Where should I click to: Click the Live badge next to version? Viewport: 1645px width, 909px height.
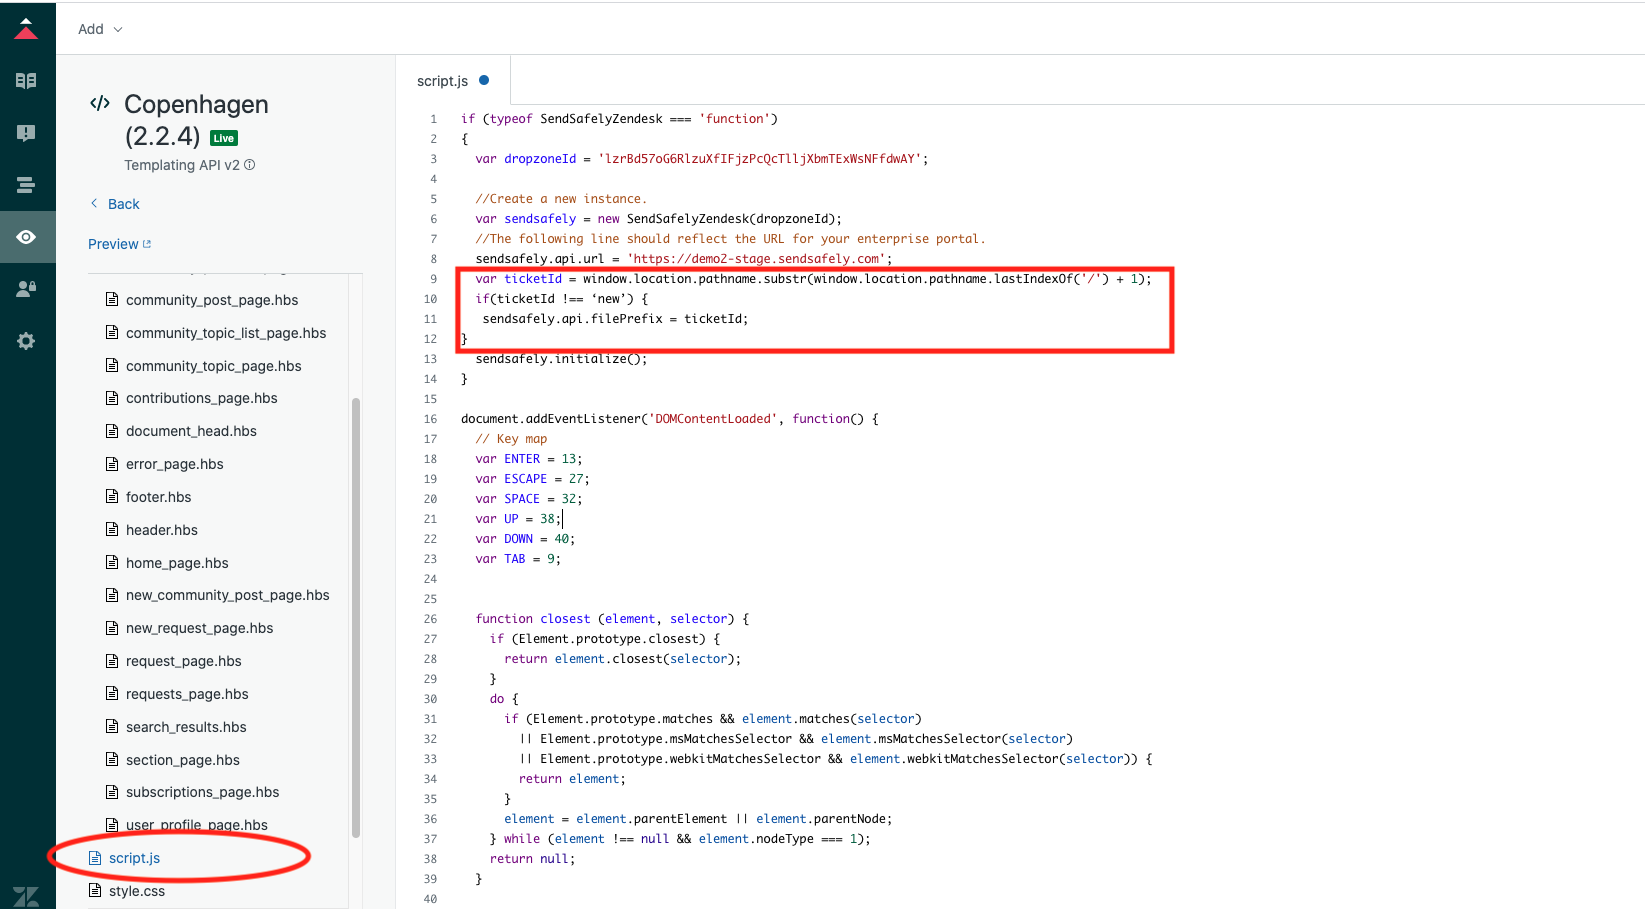tap(224, 138)
